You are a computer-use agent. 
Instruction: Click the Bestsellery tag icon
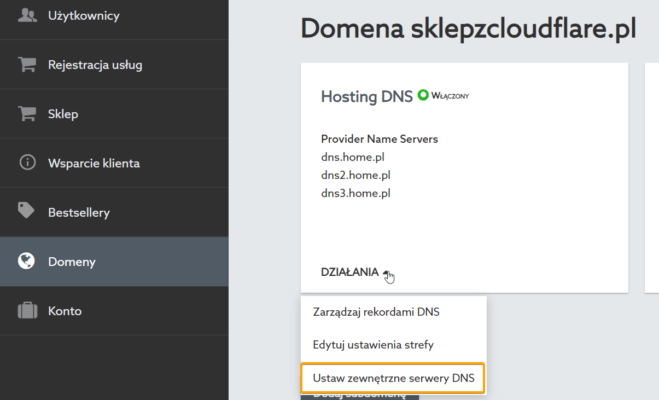28,212
